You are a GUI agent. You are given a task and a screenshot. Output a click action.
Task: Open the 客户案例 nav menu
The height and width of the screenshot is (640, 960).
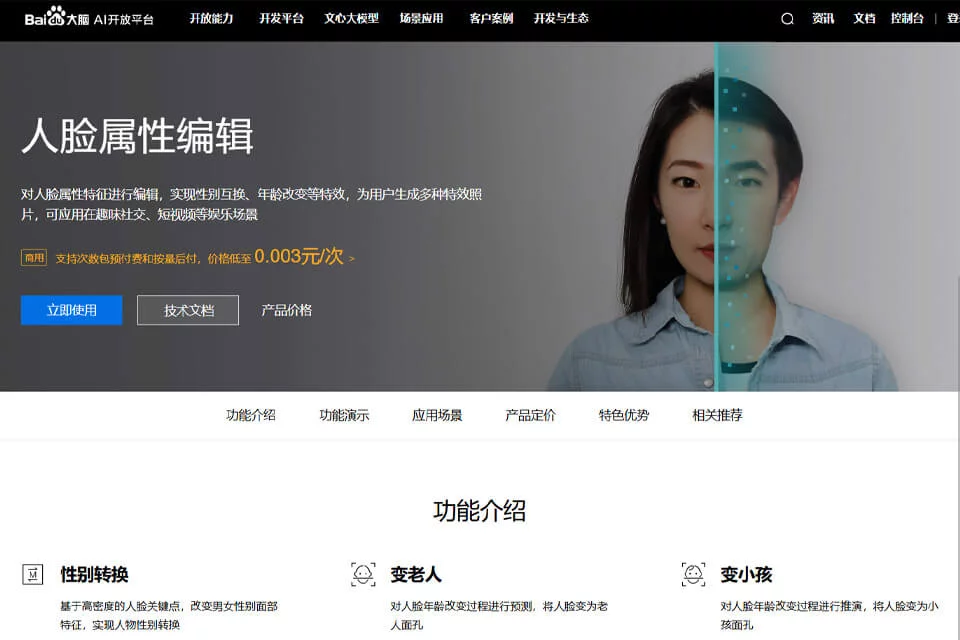pos(491,18)
